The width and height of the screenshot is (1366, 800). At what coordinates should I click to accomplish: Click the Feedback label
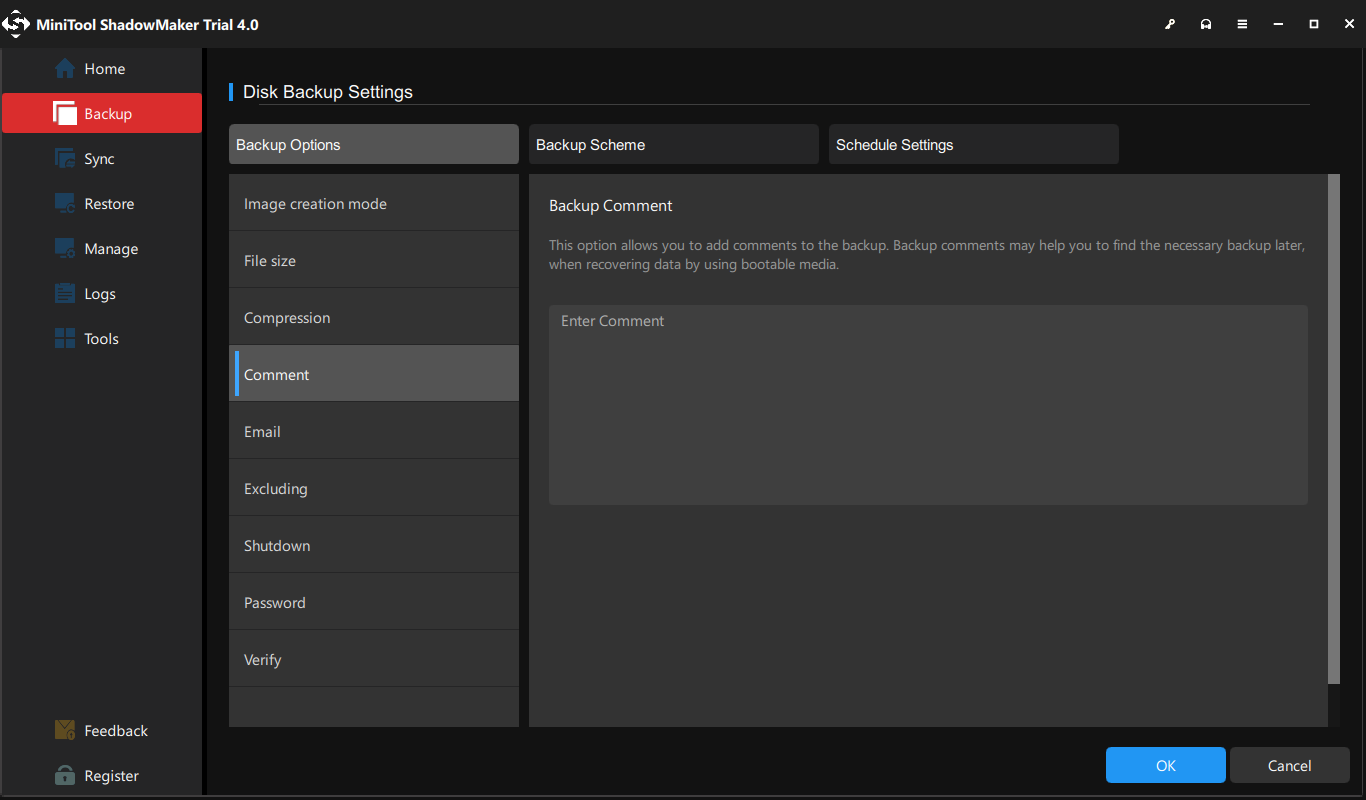[x=116, y=731]
